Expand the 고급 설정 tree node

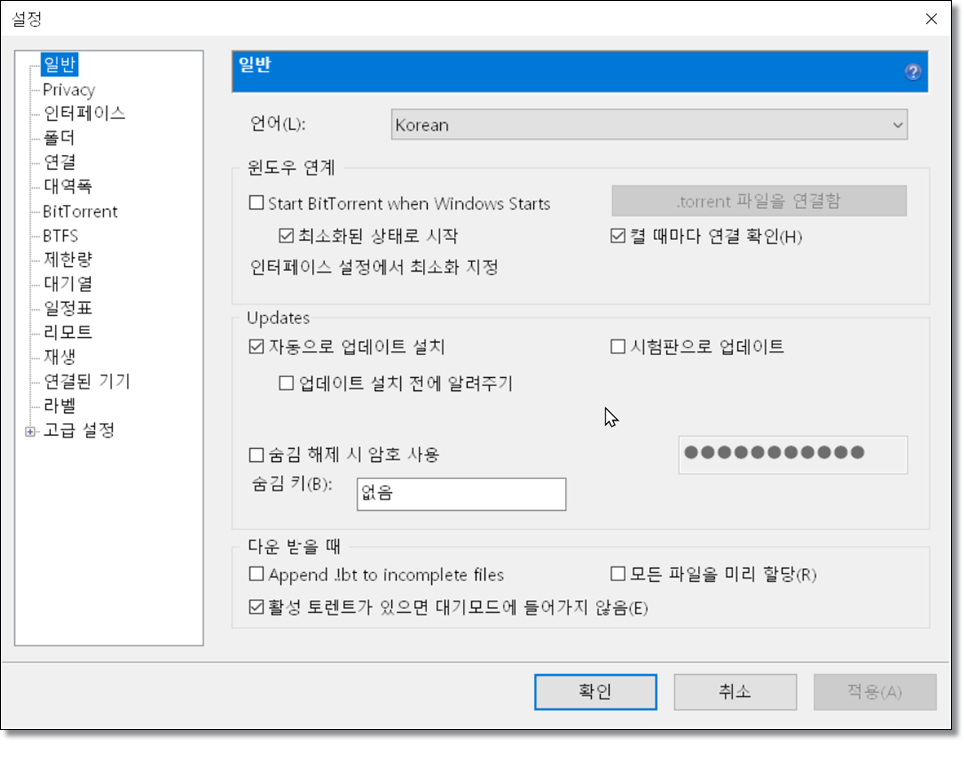pyautogui.click(x=30, y=430)
